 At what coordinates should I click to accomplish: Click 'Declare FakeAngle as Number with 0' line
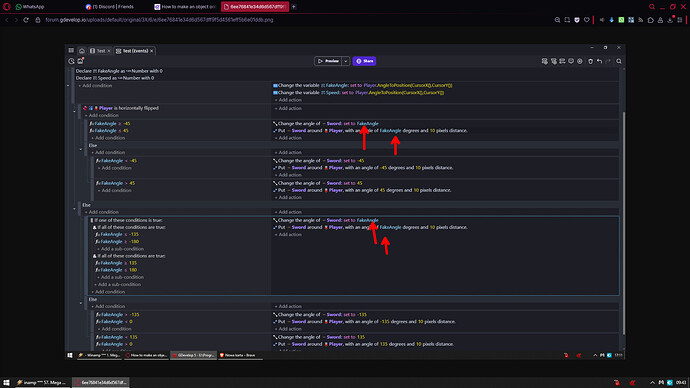click(119, 71)
